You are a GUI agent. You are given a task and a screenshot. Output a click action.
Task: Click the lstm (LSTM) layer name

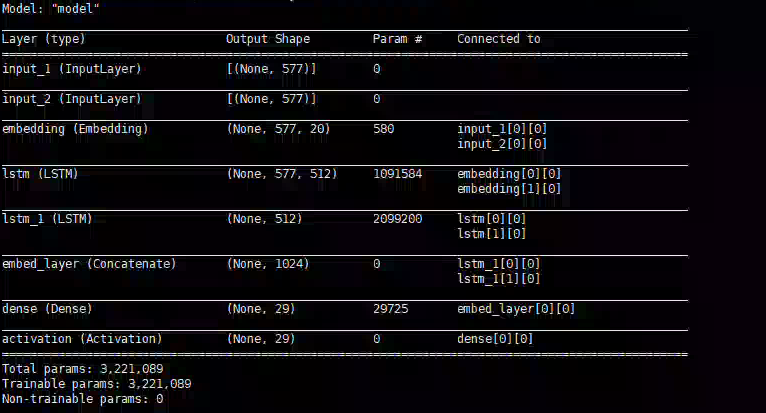coord(40,174)
